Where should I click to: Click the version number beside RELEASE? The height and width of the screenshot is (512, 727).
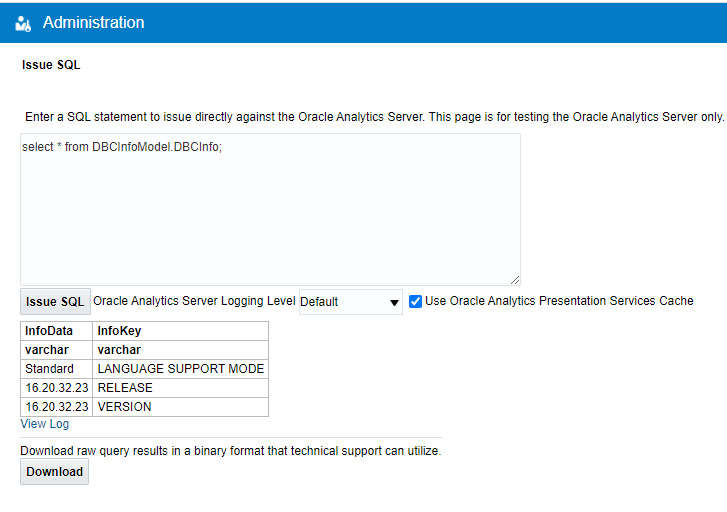coord(57,388)
